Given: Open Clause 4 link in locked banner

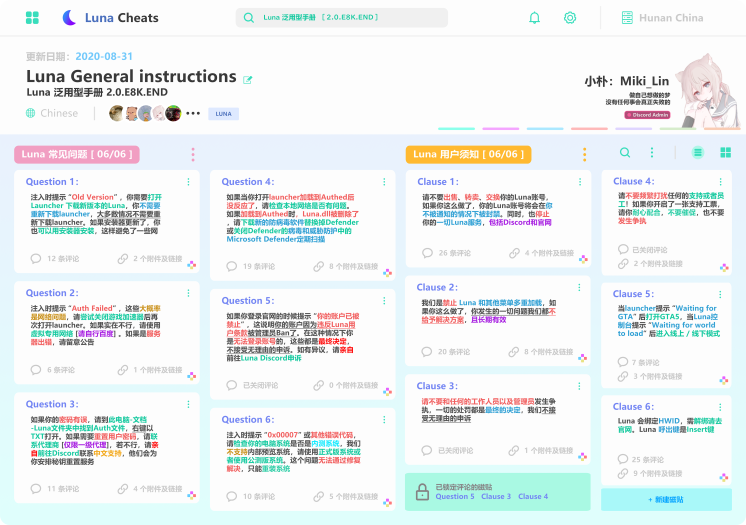Looking at the screenshot, I should pos(533,496).
